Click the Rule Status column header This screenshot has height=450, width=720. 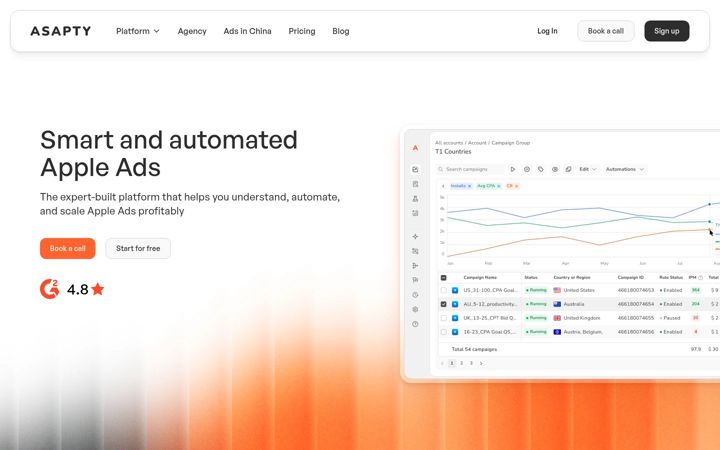[x=671, y=278]
